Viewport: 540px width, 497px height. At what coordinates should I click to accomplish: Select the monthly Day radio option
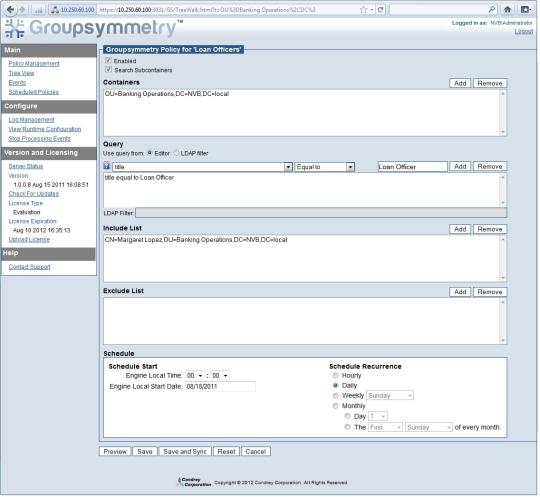click(x=347, y=416)
